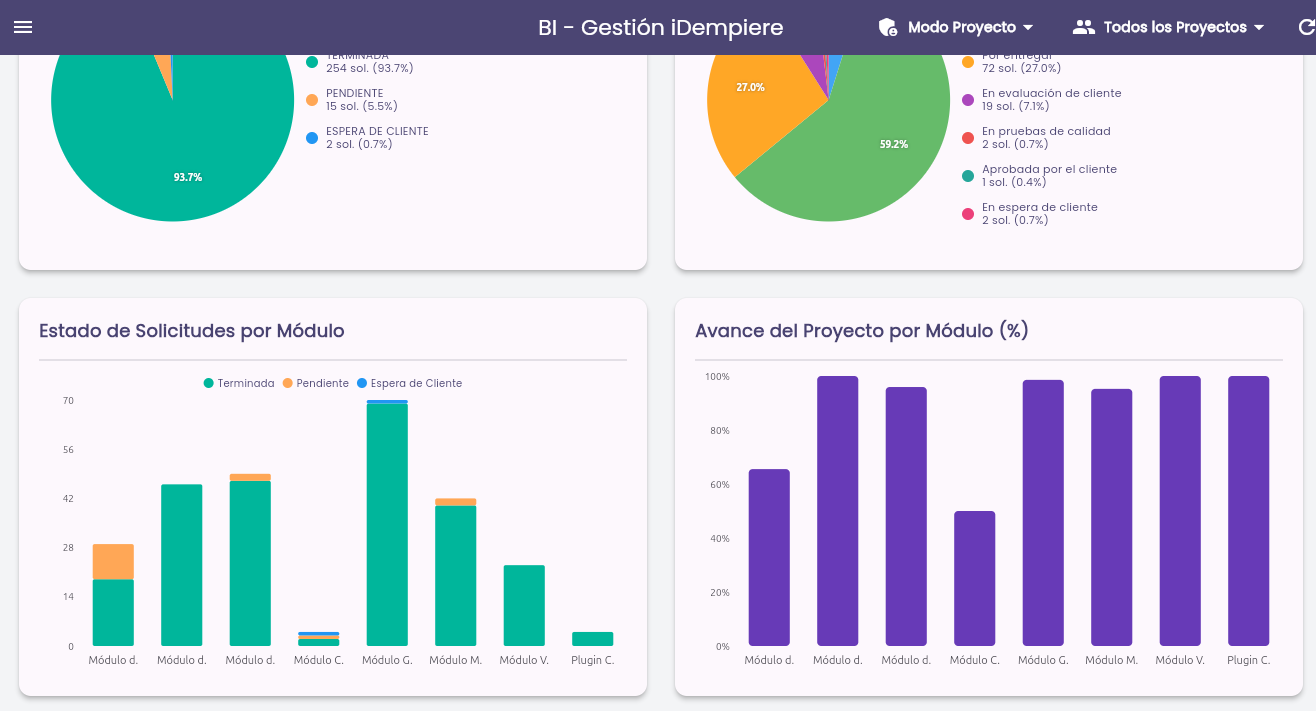Click the shield icon beside Modo Proyecto
The image size is (1316, 711).
tap(888, 27)
